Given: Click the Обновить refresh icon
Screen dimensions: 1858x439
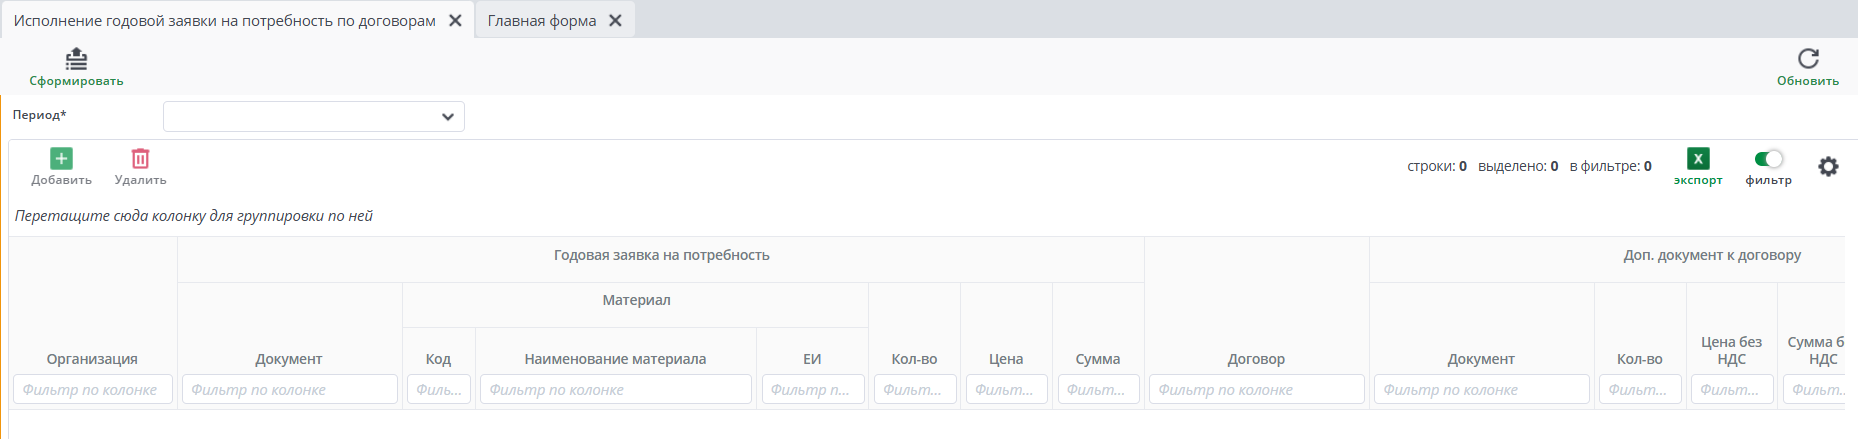Looking at the screenshot, I should [x=1808, y=59].
